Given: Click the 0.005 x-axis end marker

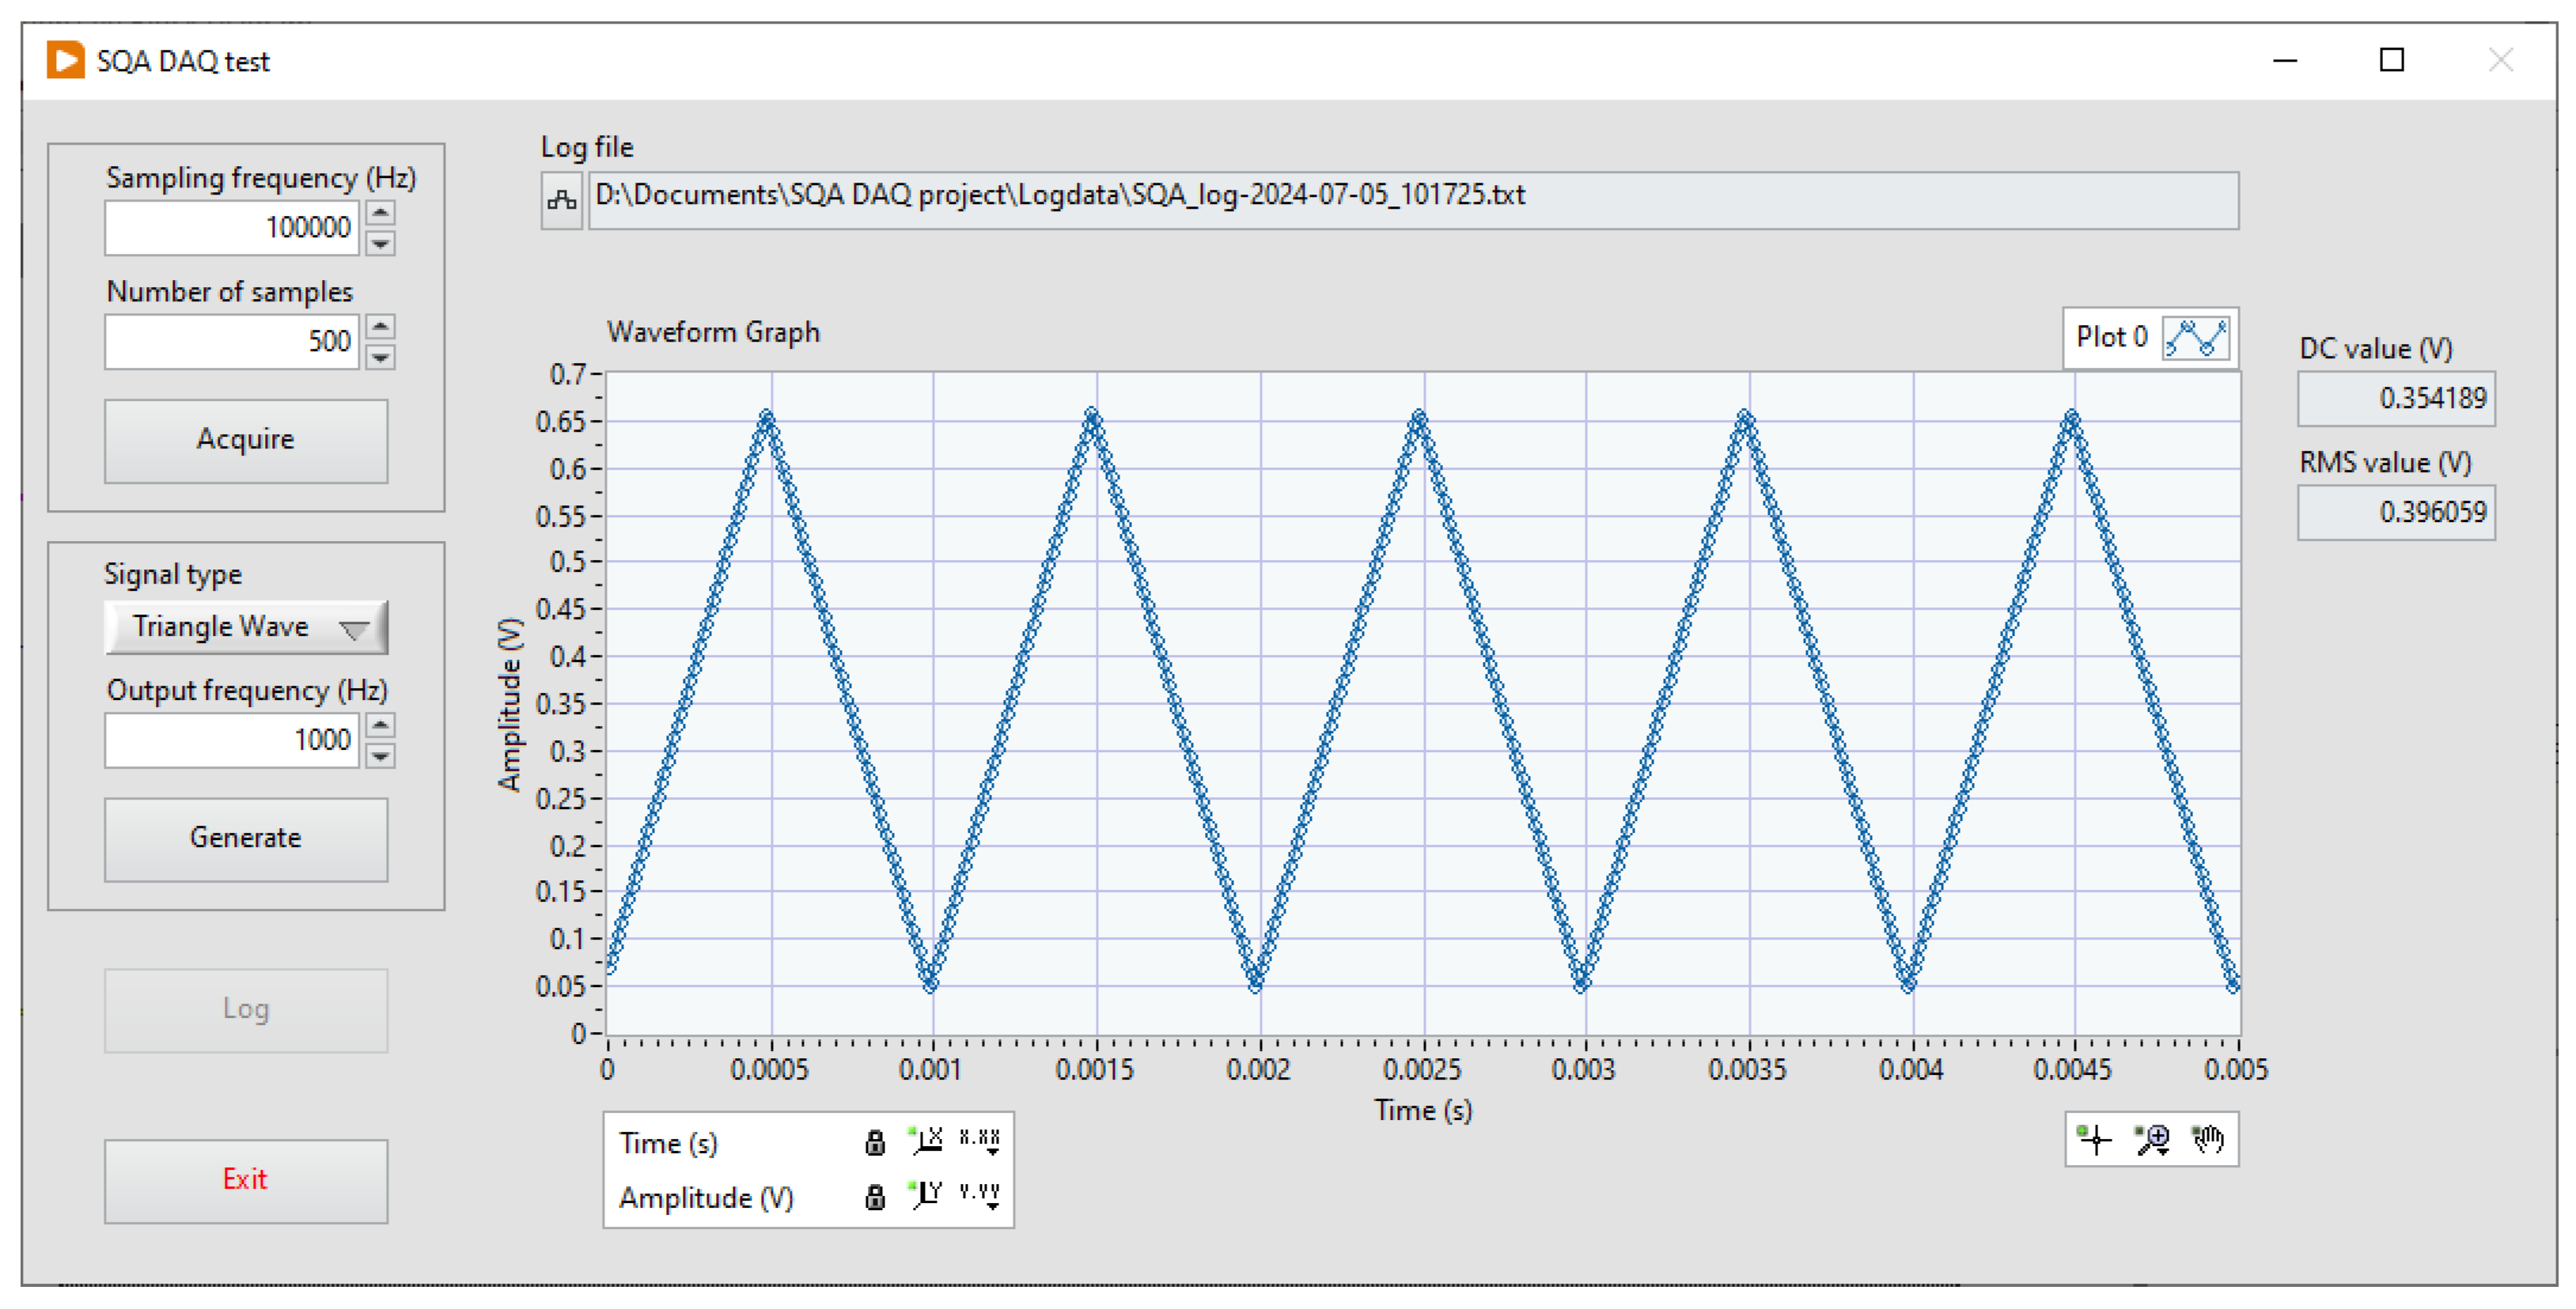Looking at the screenshot, I should (2236, 1069).
